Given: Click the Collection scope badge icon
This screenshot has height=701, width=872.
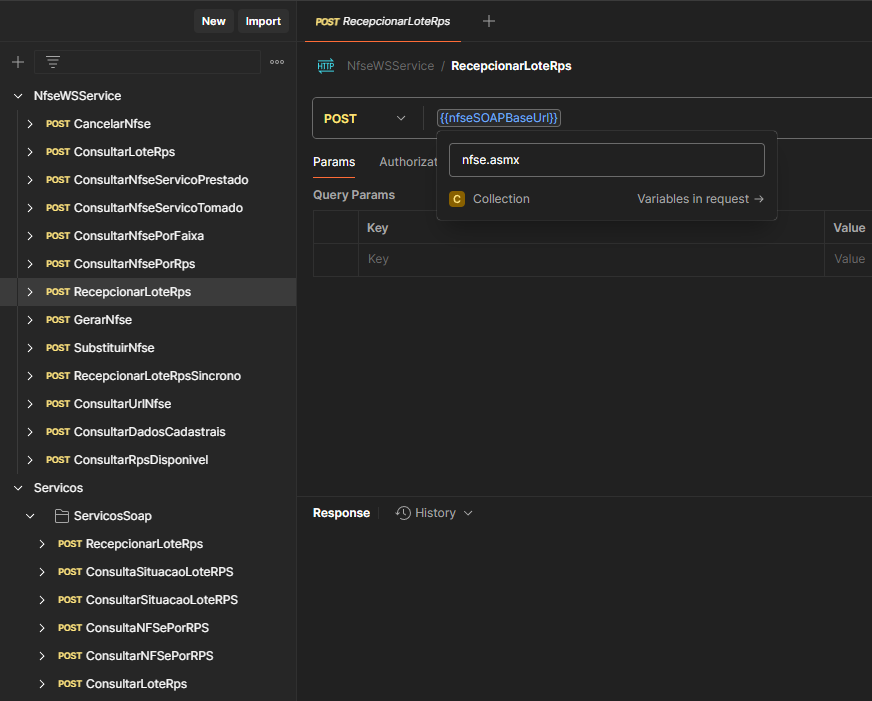Looking at the screenshot, I should [457, 198].
